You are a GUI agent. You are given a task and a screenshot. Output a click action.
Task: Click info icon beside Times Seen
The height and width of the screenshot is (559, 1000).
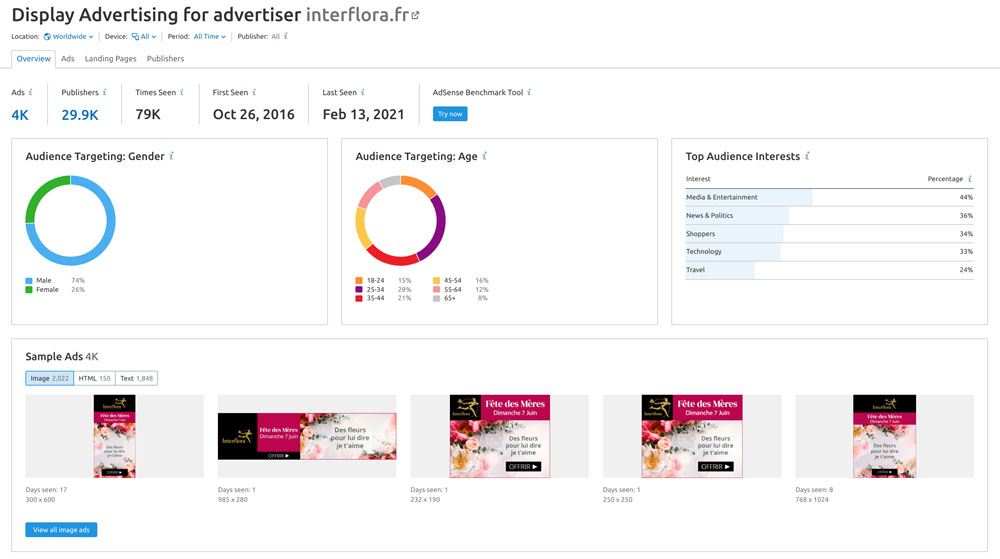click(x=182, y=92)
